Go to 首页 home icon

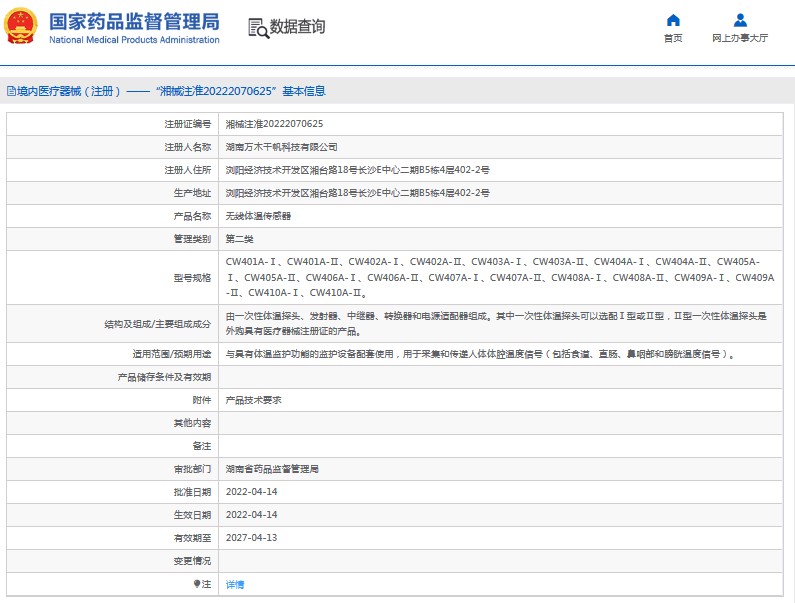coord(673,20)
